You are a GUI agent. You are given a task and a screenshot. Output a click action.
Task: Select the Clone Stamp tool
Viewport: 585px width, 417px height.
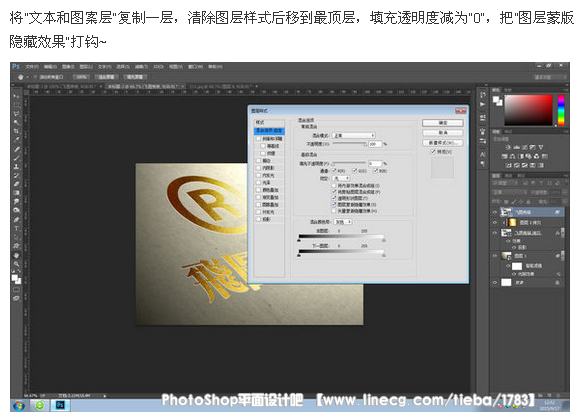pyautogui.click(x=16, y=166)
